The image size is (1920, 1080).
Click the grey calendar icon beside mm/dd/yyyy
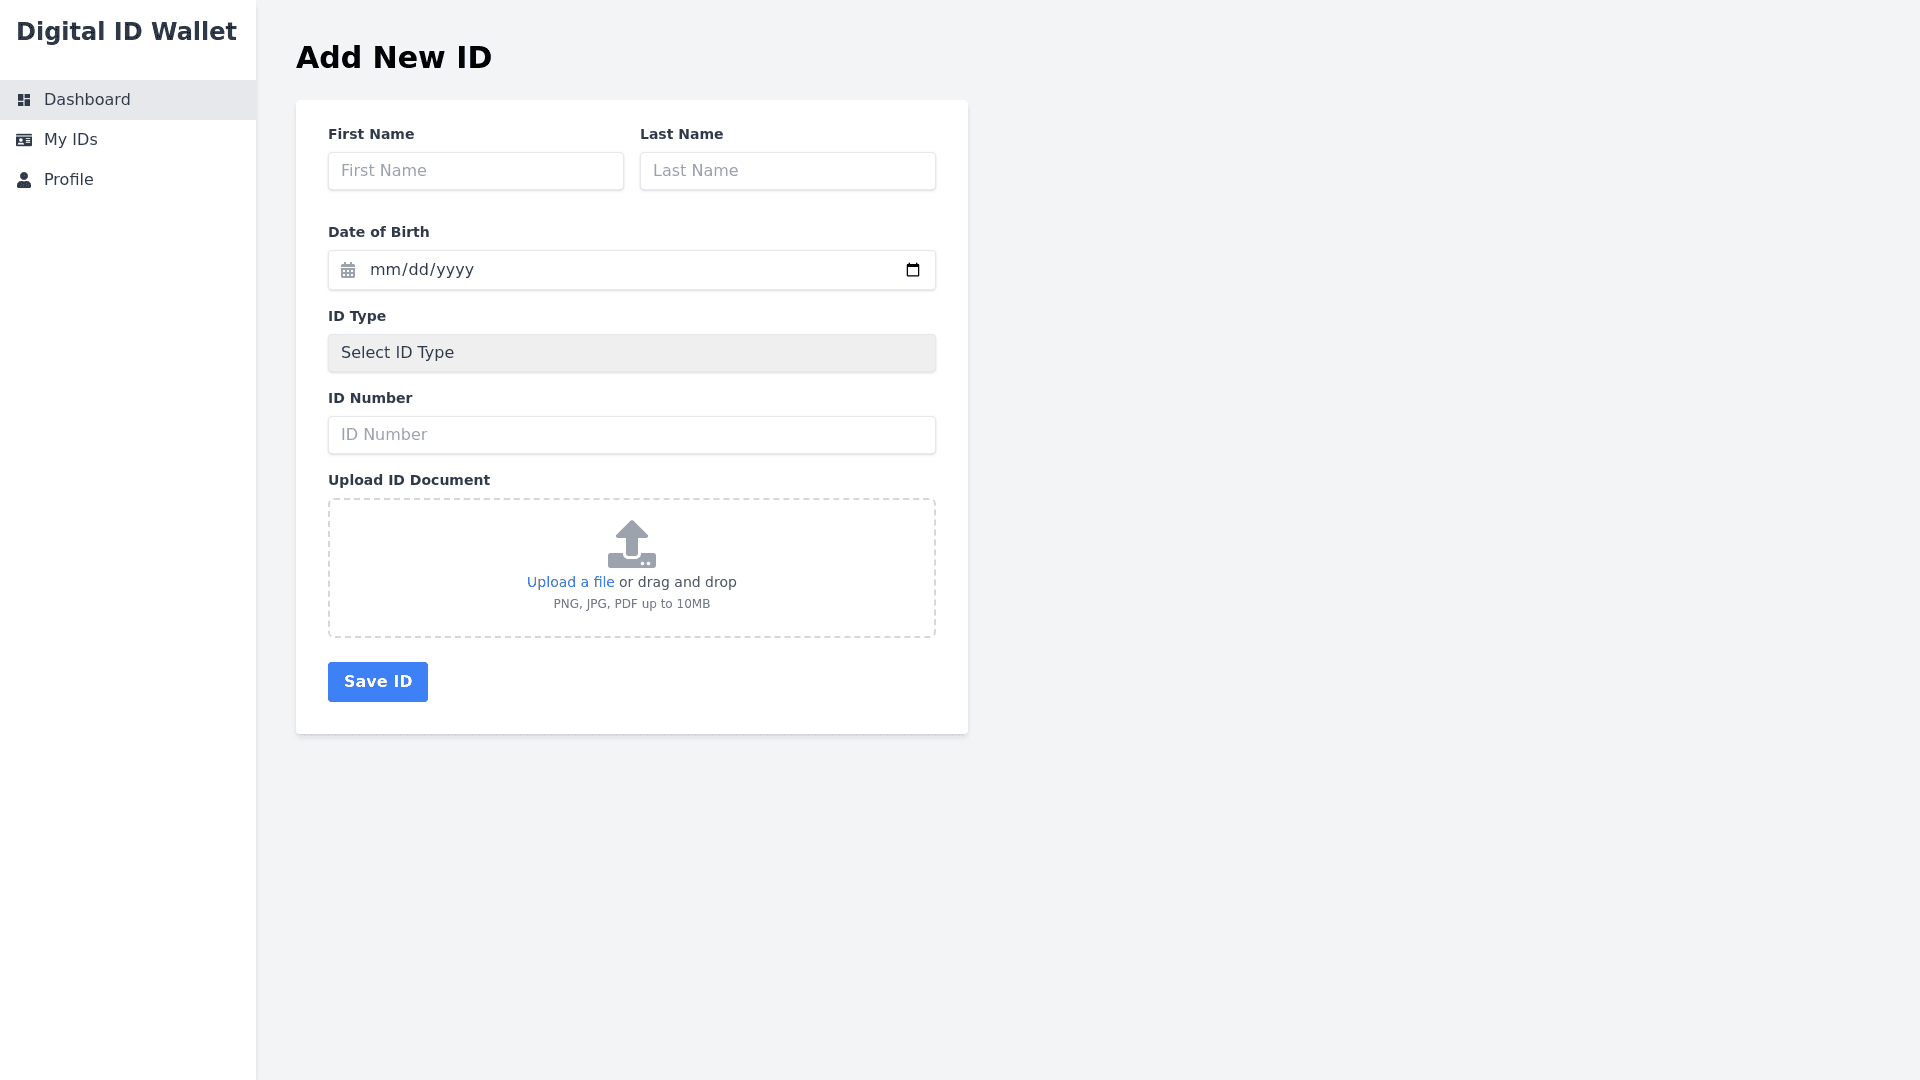coord(348,270)
